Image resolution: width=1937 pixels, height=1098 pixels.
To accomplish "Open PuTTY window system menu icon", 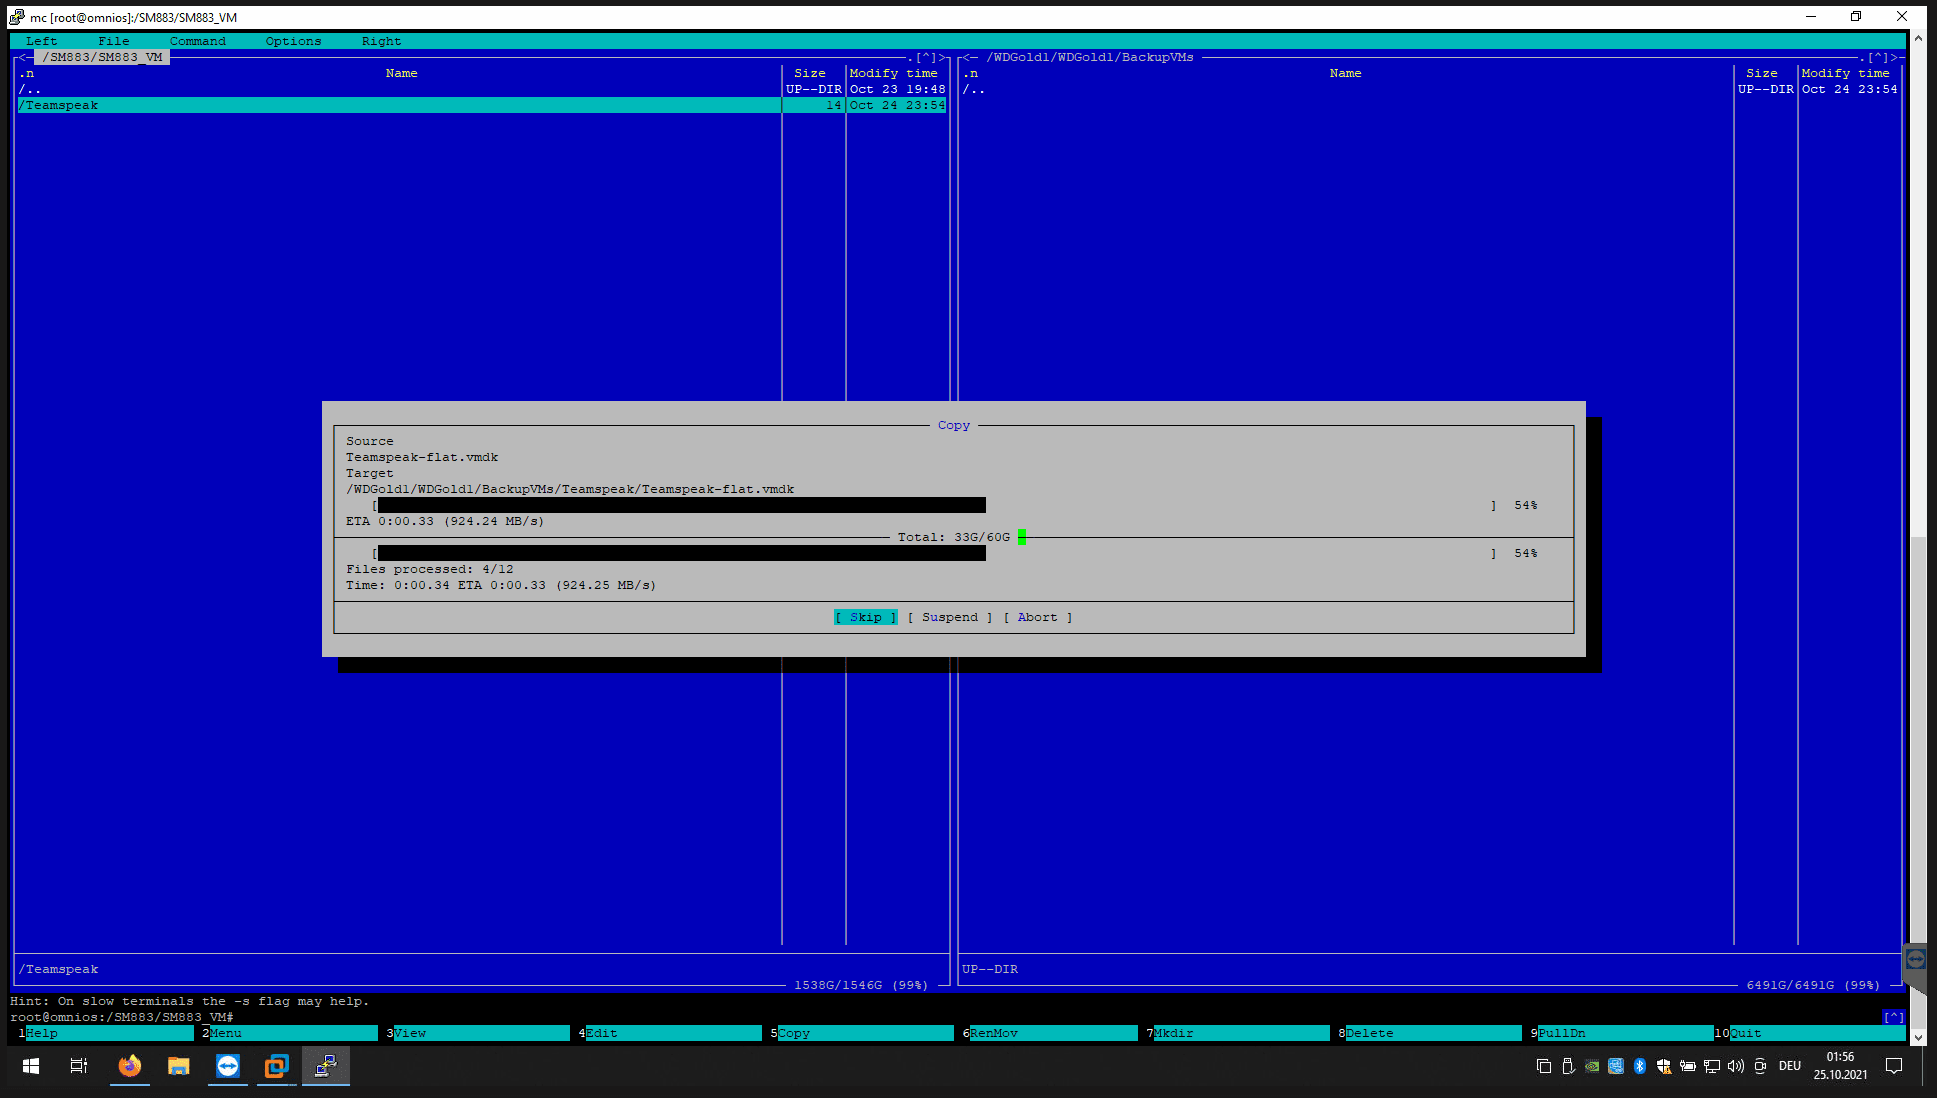I will point(17,17).
